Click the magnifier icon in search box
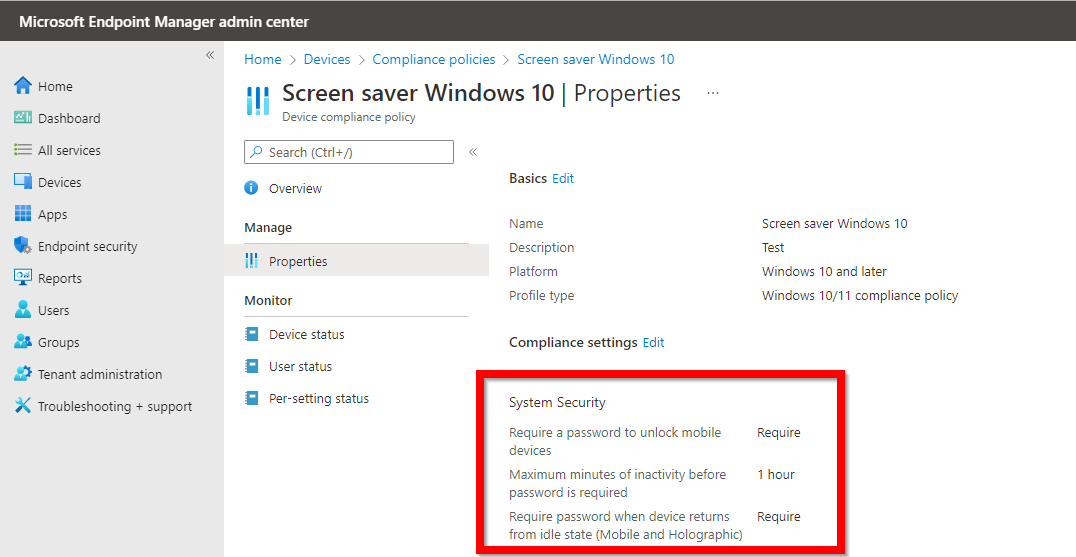The width and height of the screenshot is (1076, 557). click(x=256, y=152)
